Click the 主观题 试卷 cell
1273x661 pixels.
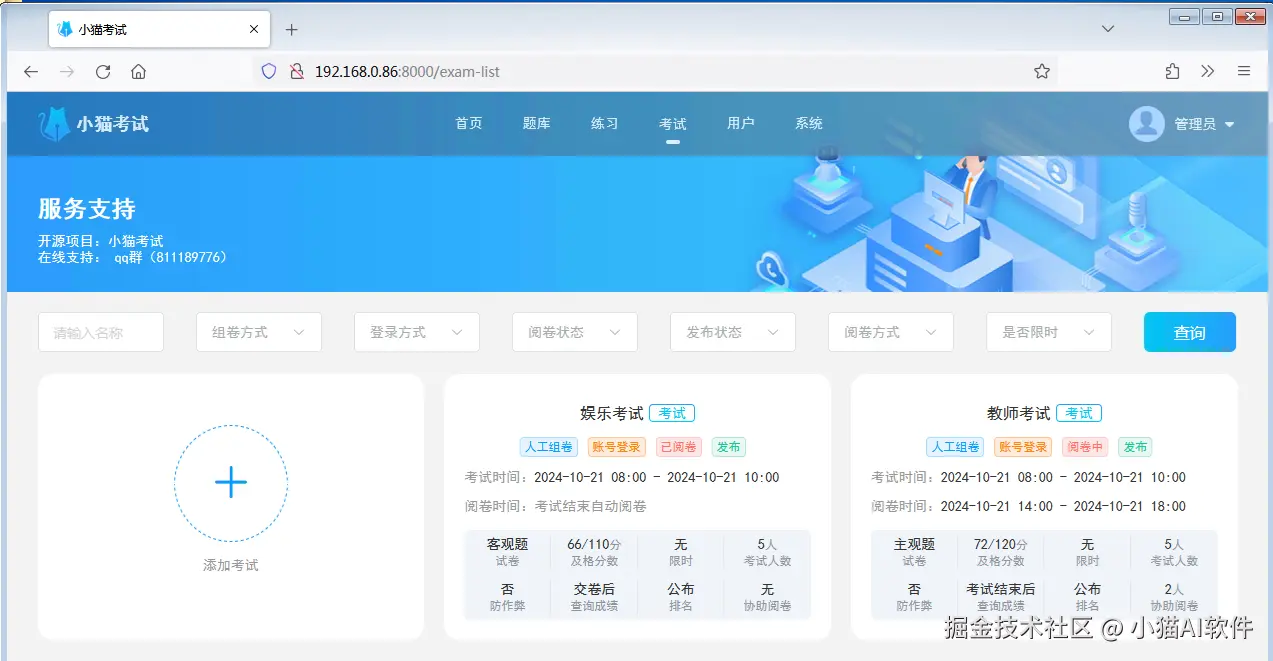point(914,552)
